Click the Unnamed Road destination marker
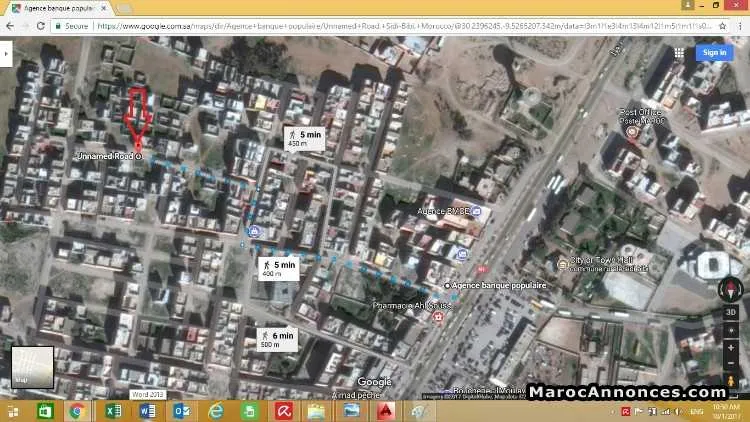Screen dimensions: 750x422 pos(138,155)
